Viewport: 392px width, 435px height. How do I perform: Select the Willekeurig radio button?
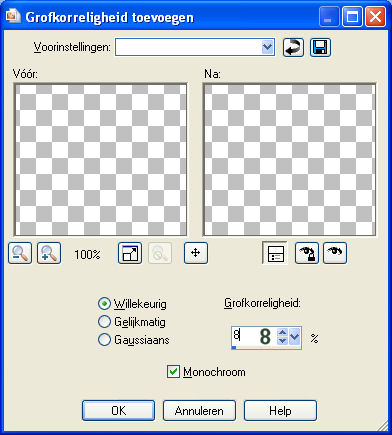pos(105,304)
